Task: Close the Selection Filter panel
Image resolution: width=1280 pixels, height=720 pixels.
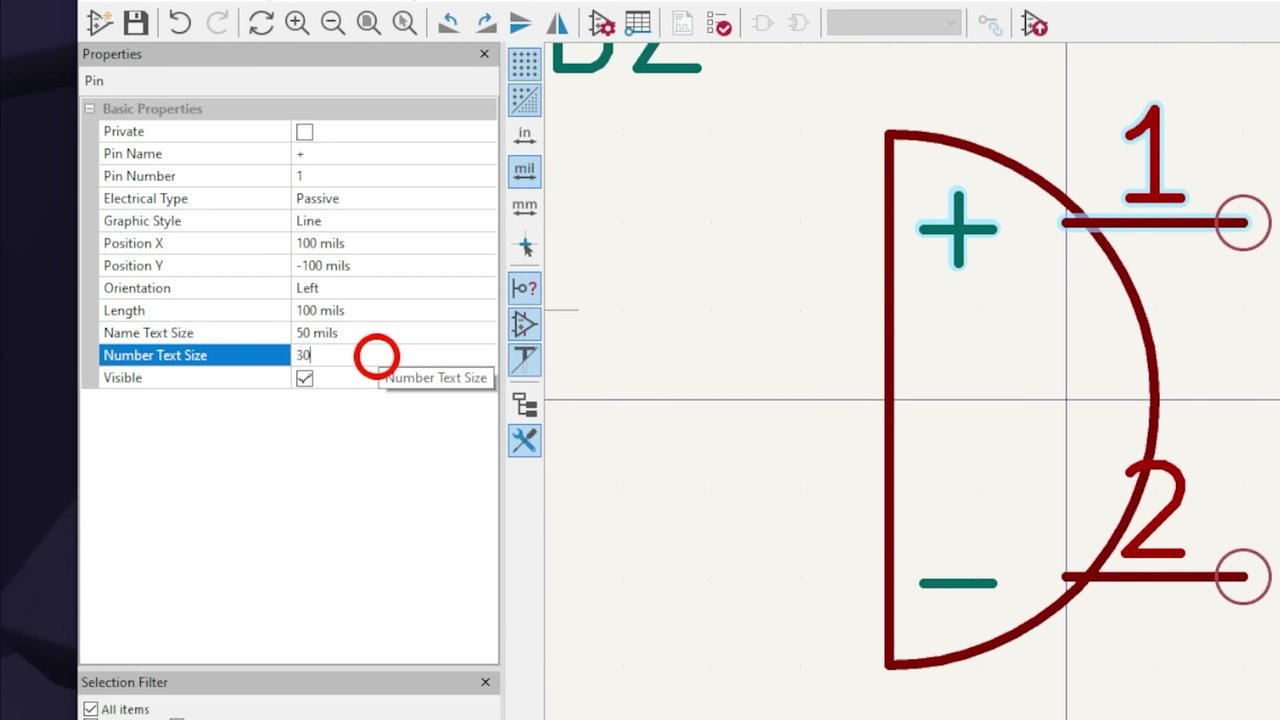Action: pos(485,682)
